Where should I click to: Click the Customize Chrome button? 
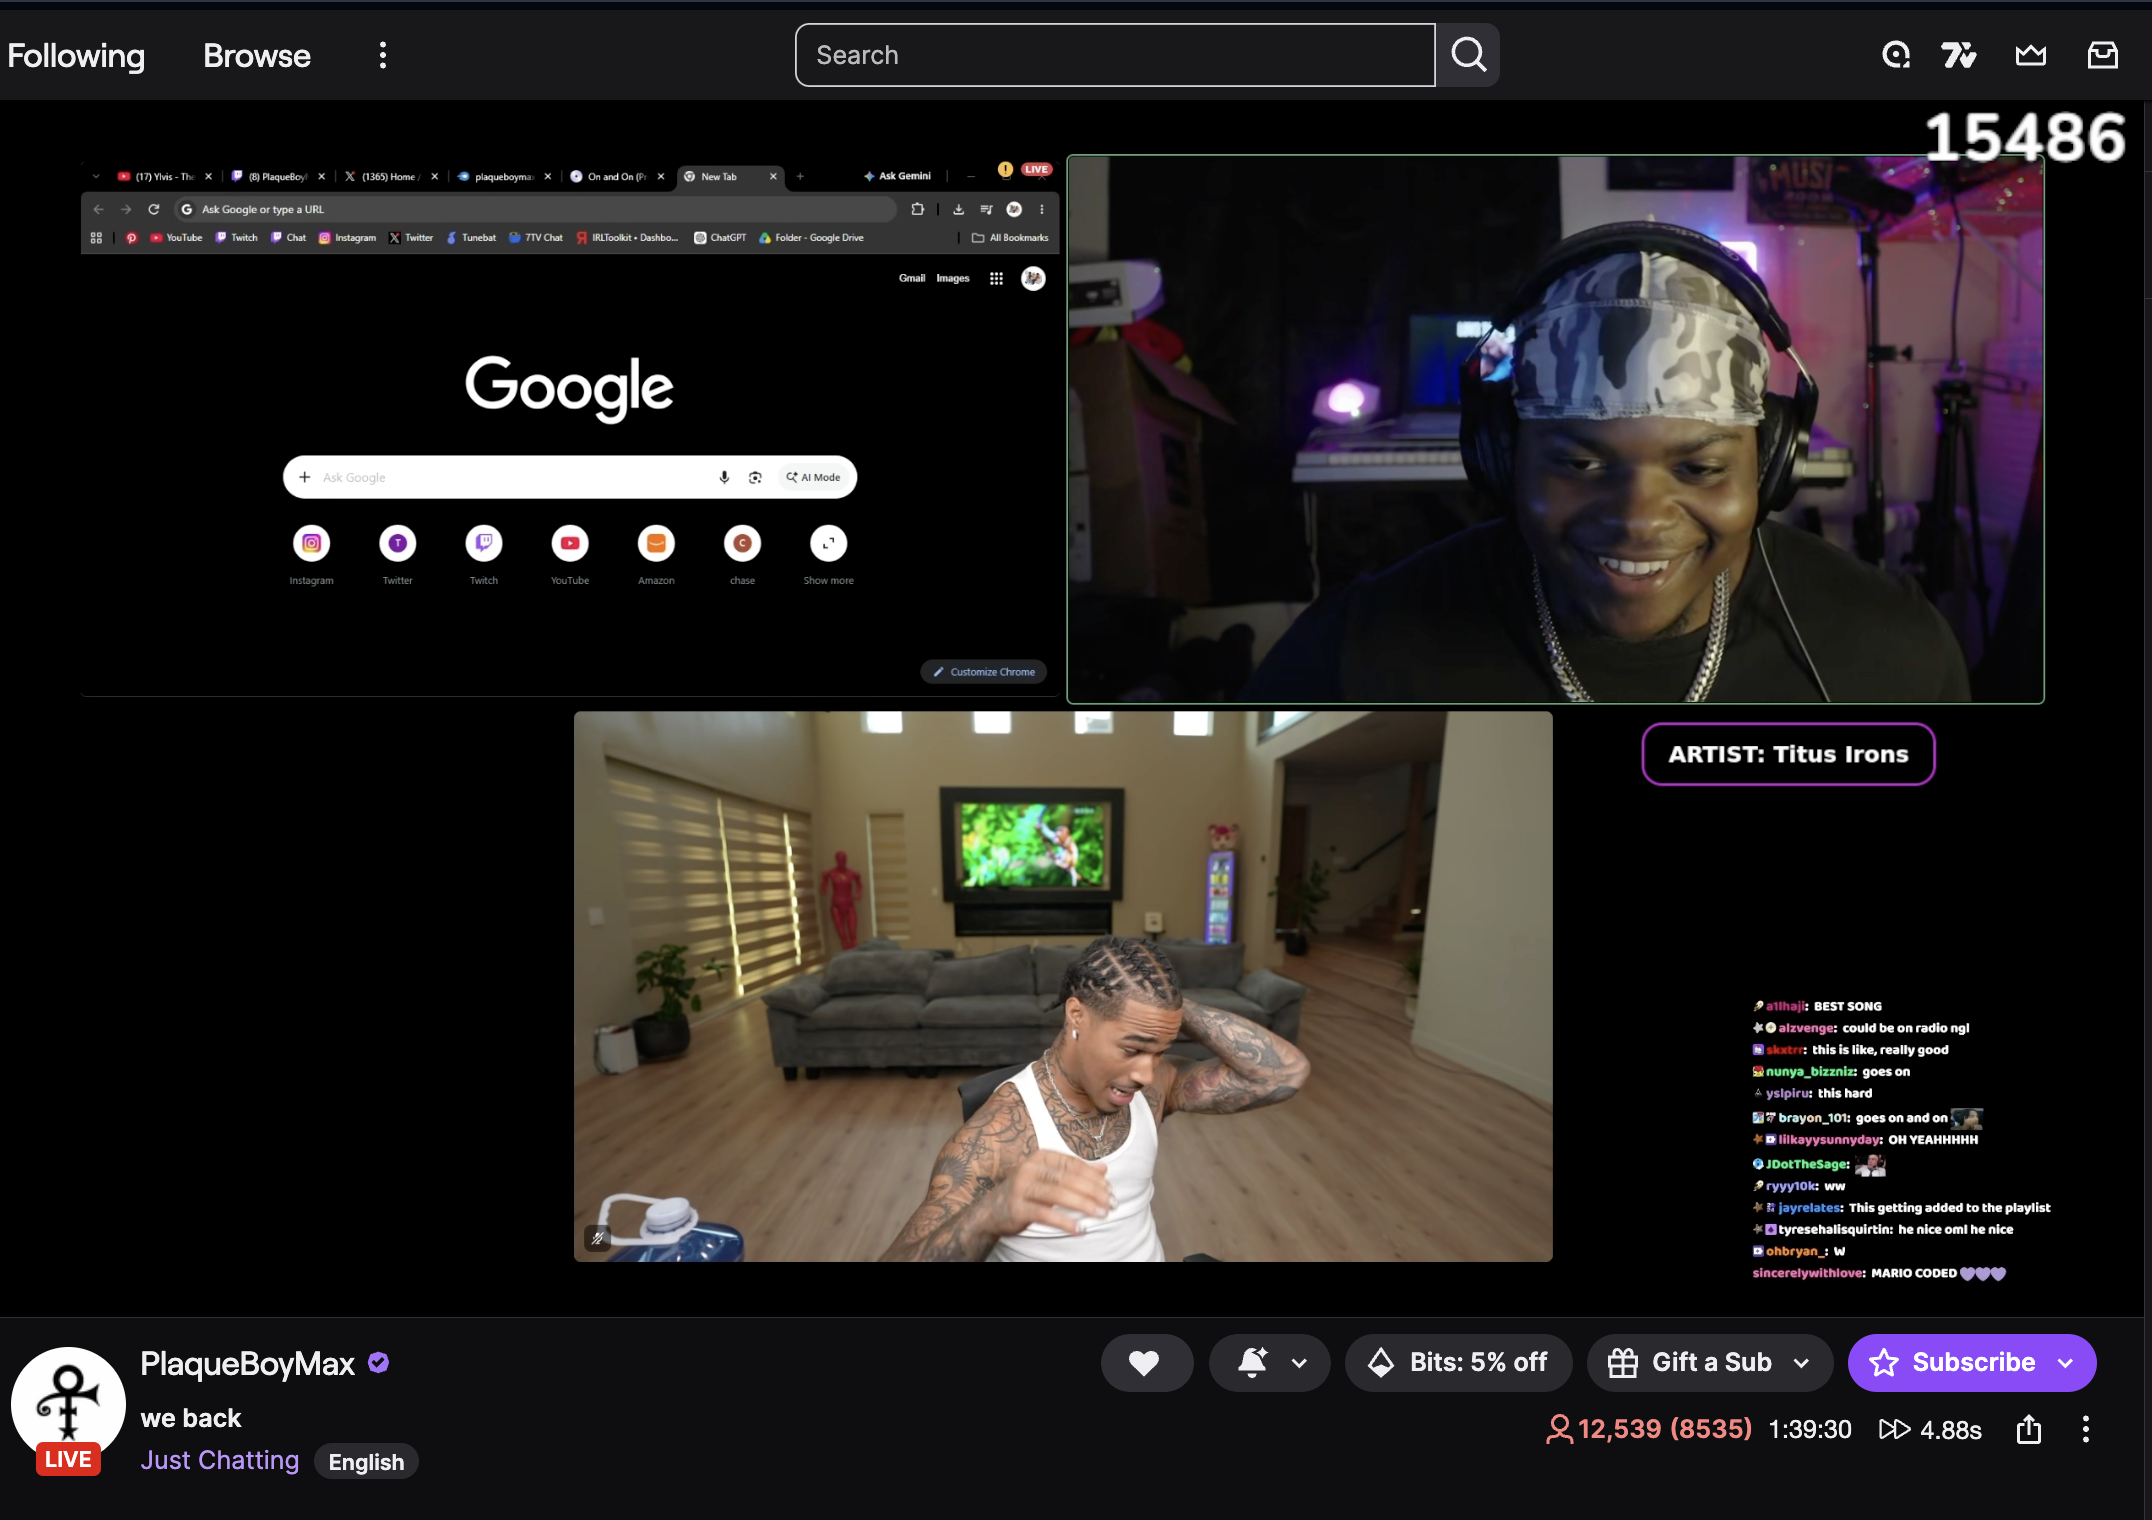point(984,672)
